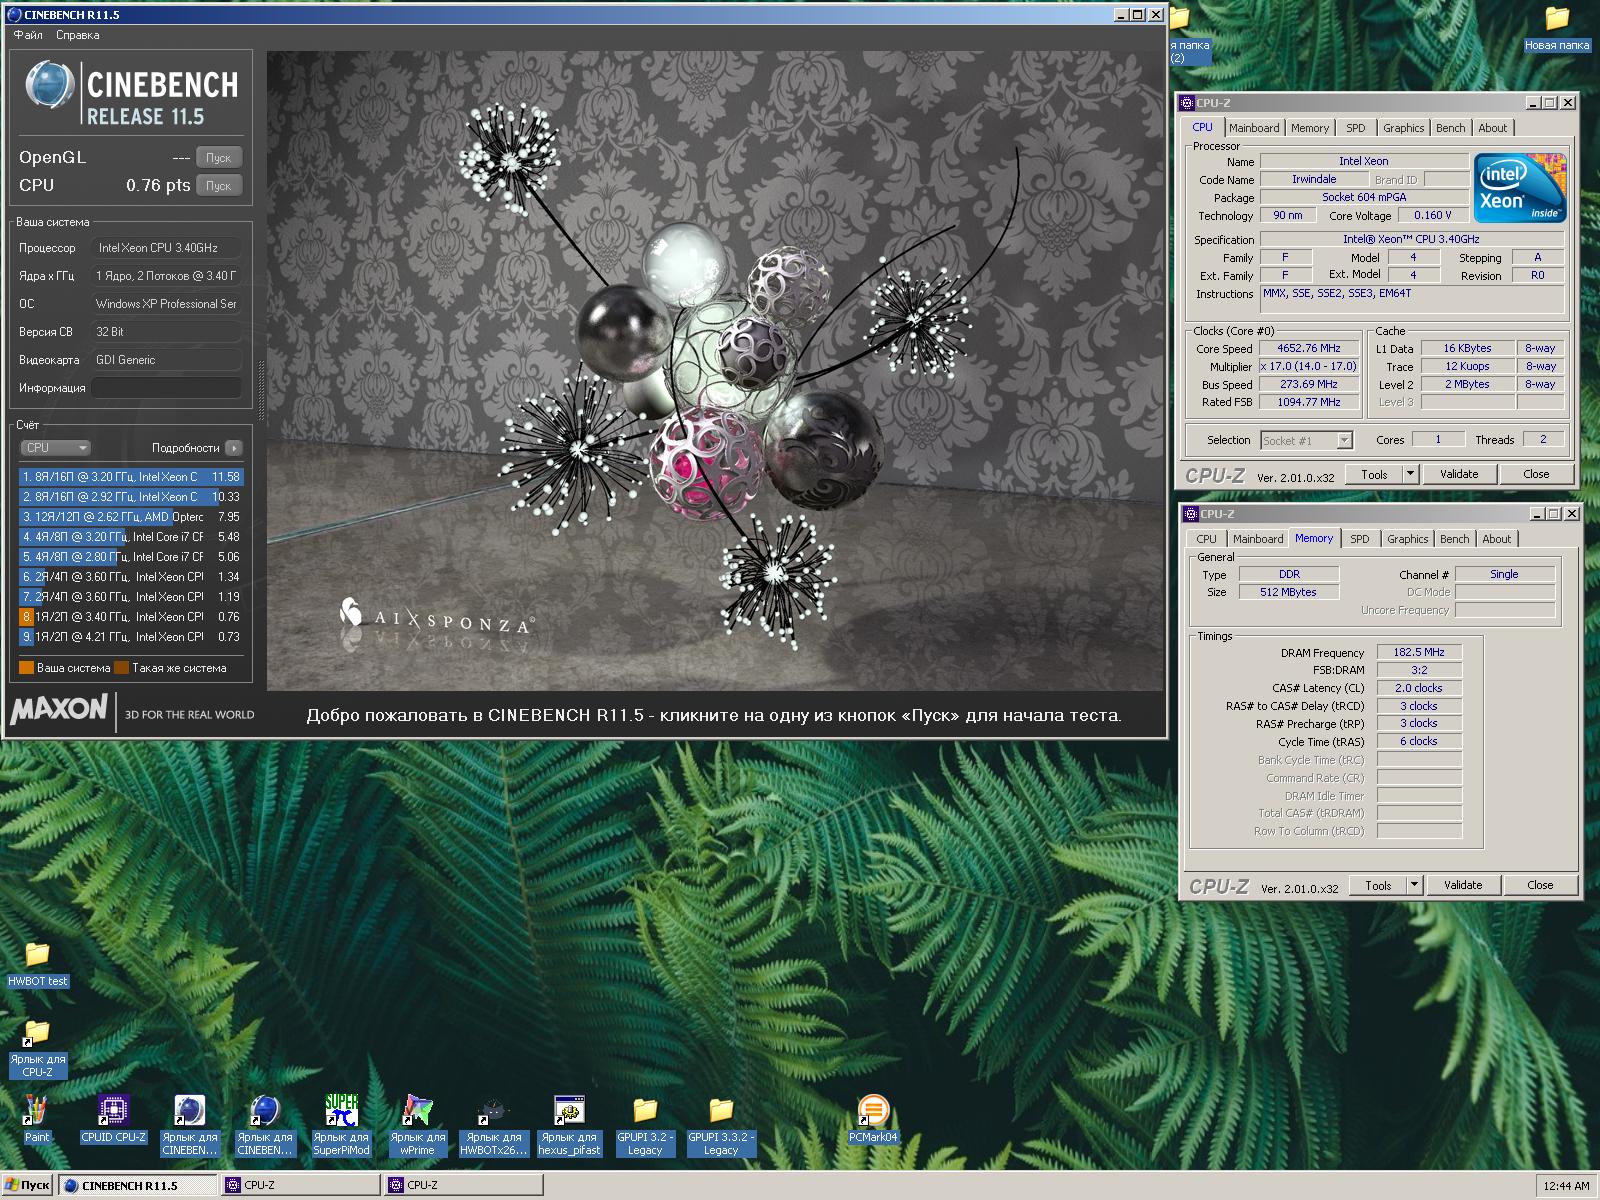The height and width of the screenshot is (1200, 1600).
Task: Click the brown 'Такая же система' legend swatch
Action: point(122,668)
